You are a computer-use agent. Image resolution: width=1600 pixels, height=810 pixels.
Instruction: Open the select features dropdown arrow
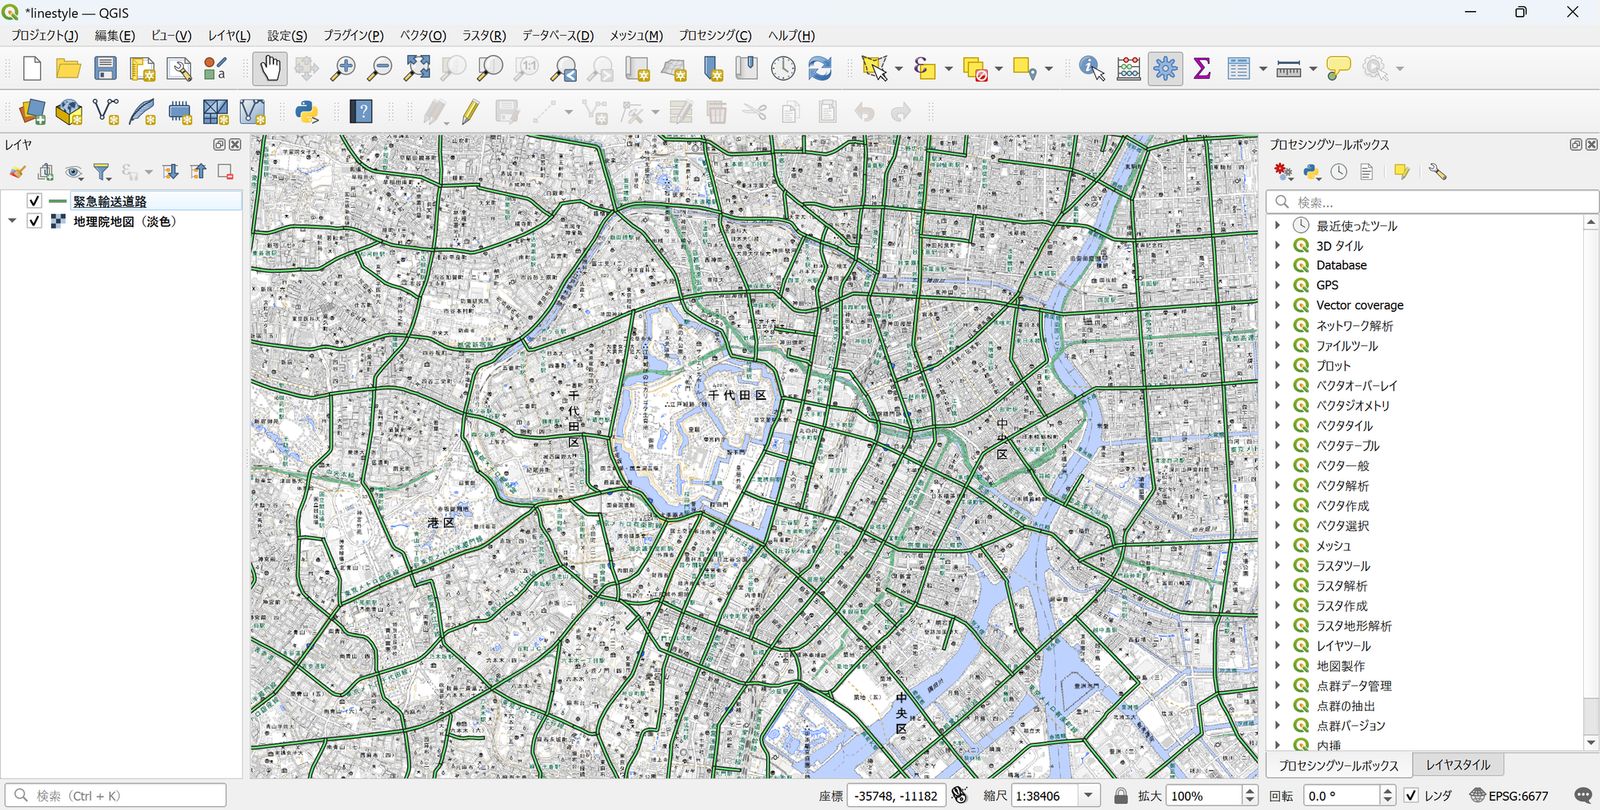point(898,69)
